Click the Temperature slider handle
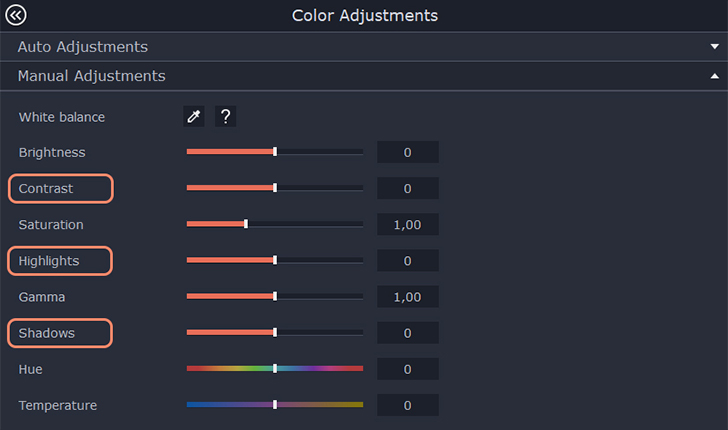 point(275,404)
